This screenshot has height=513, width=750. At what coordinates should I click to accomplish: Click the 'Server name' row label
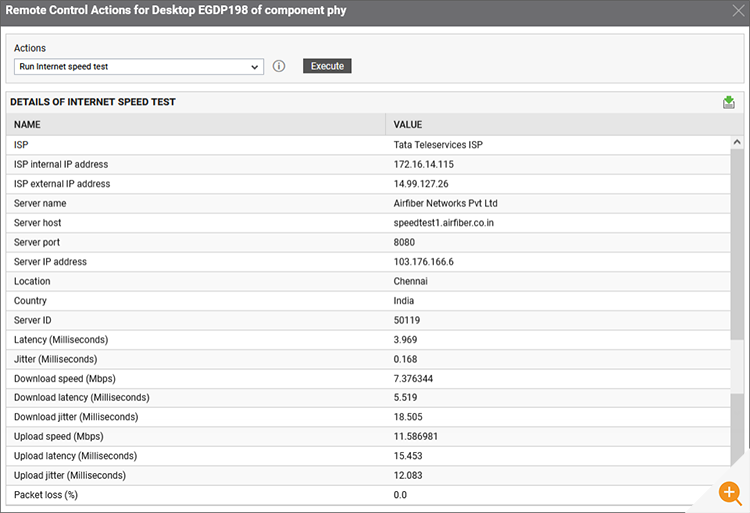point(40,203)
